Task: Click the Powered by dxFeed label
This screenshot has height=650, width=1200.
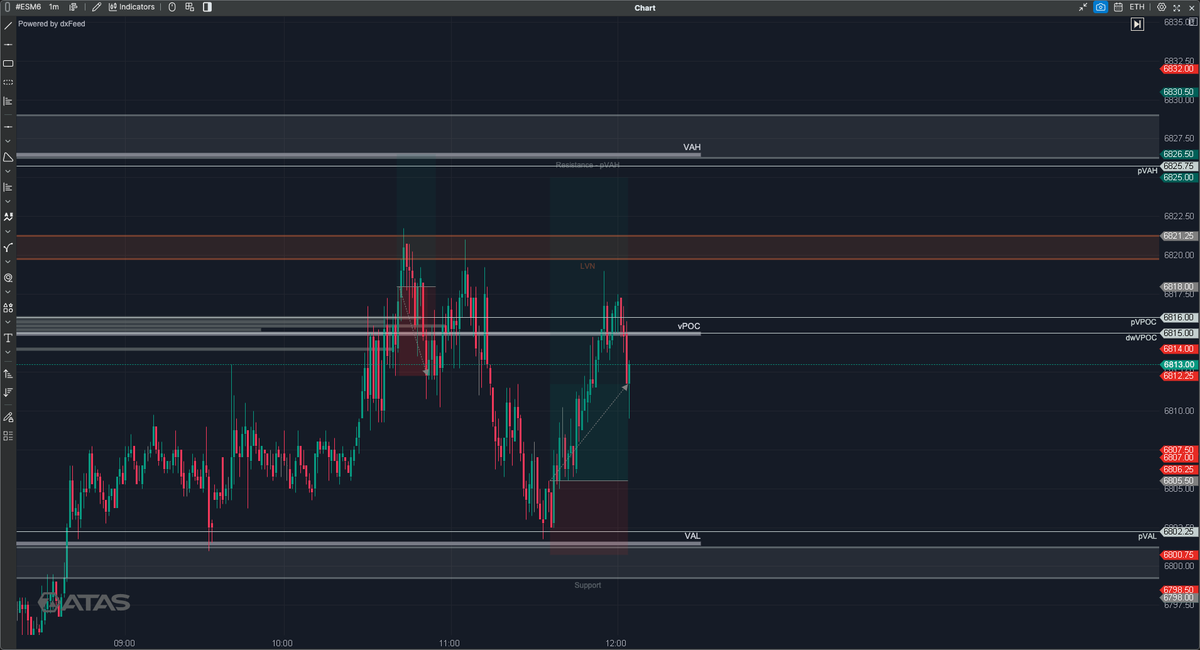Action: [x=52, y=23]
